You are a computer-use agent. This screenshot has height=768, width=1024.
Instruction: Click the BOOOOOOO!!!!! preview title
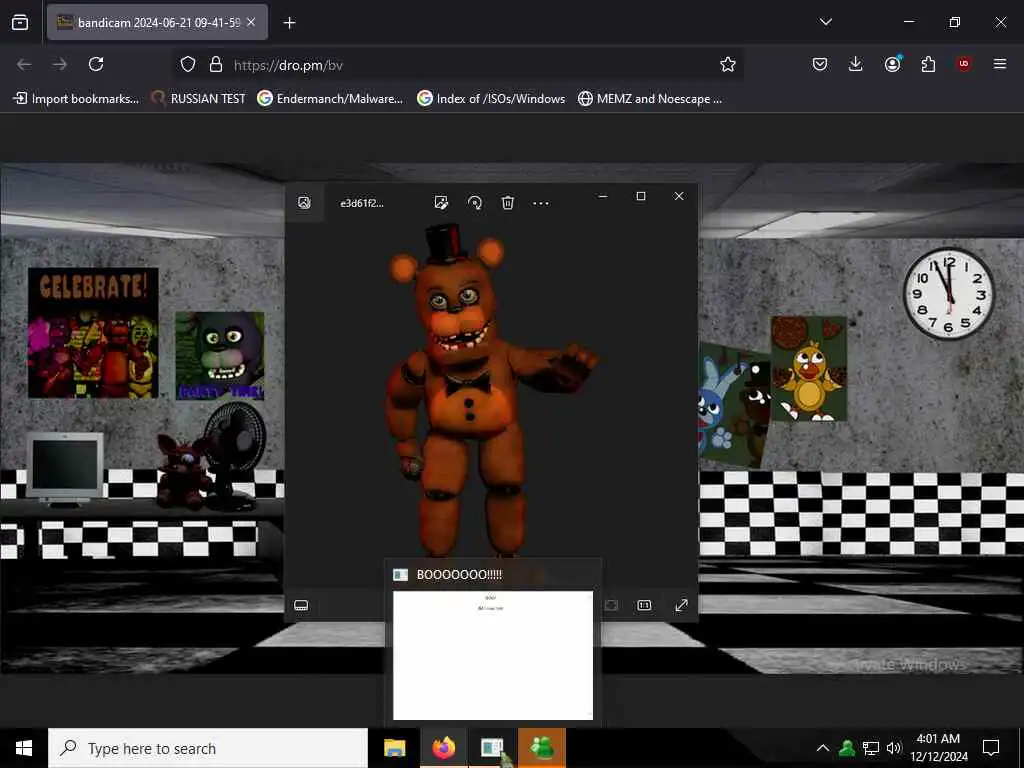(459, 575)
